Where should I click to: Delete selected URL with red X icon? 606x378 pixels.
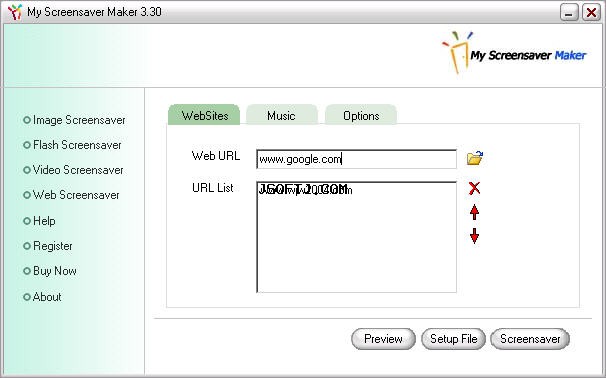[x=474, y=188]
